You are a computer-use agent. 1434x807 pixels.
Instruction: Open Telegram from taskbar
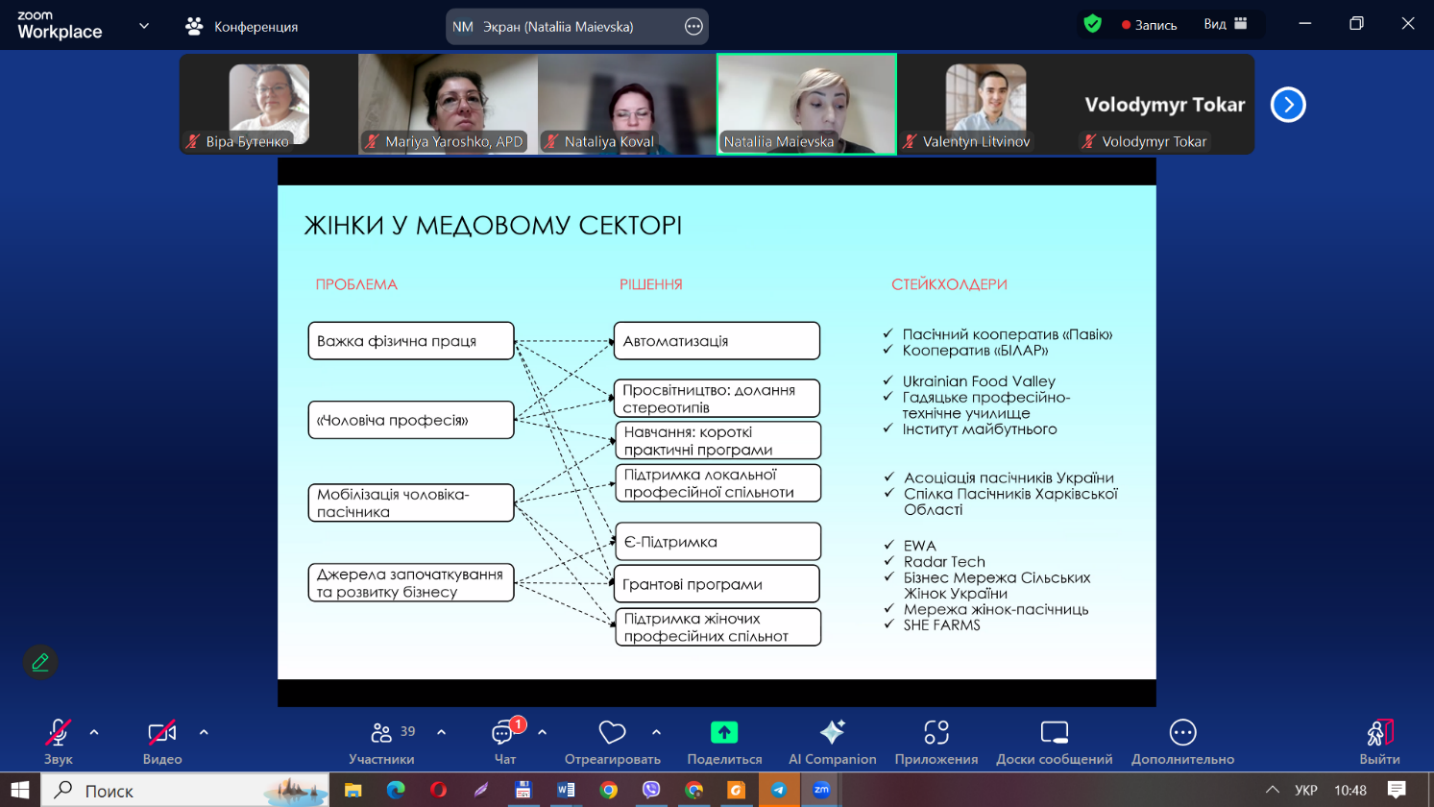click(779, 790)
